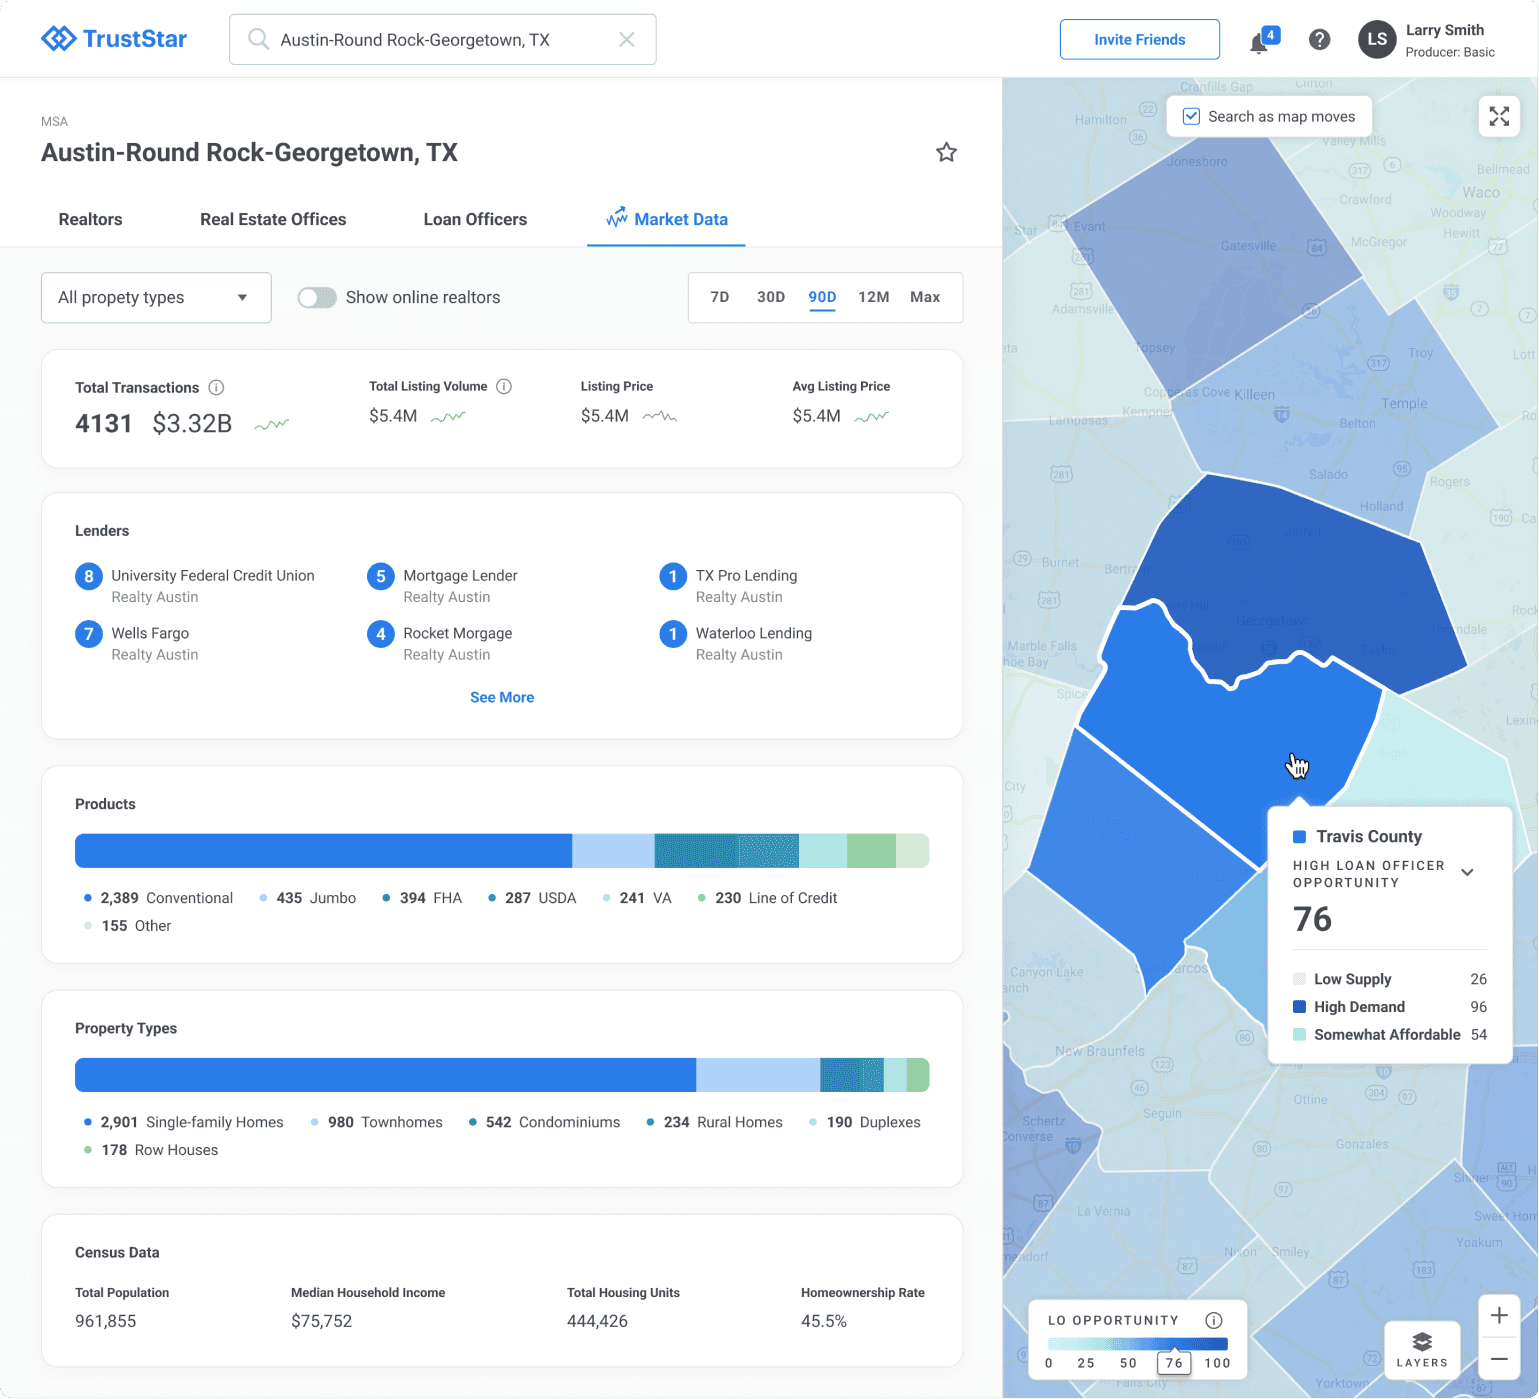Click Conventional segment in Products bar
Screen dimensions: 1539x1399
click(323, 851)
